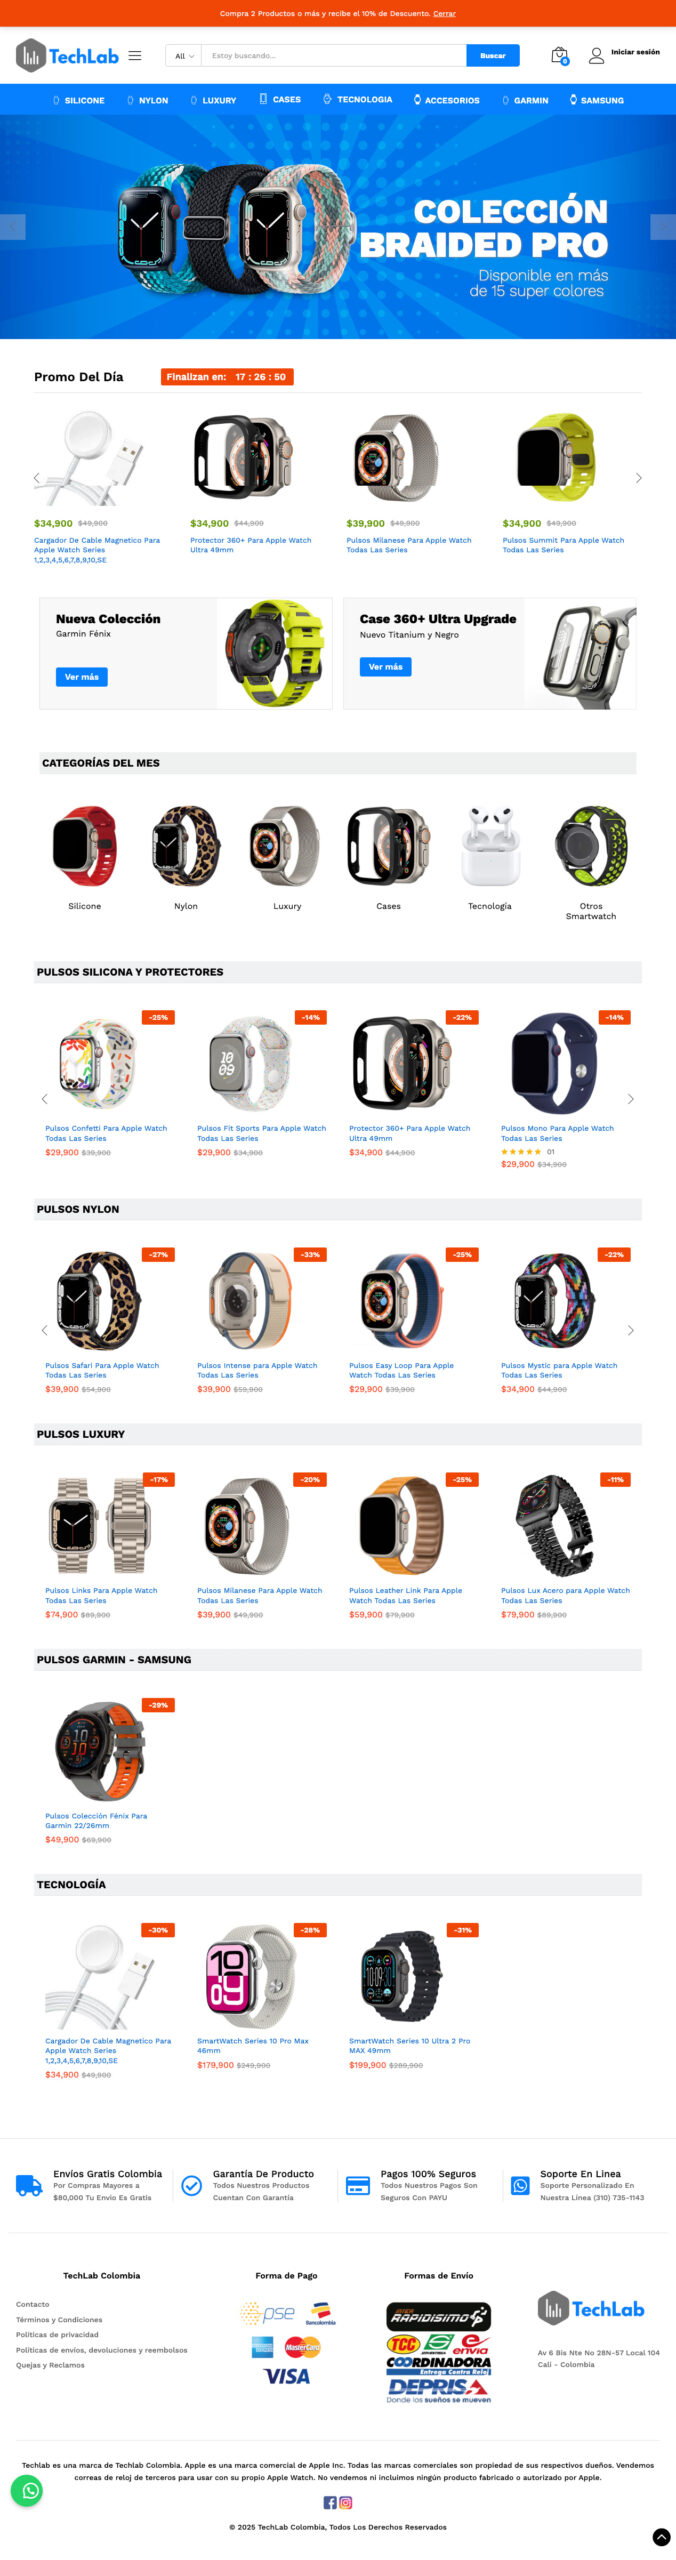
Task: Expand the All categories search dropdown
Action: point(184,56)
